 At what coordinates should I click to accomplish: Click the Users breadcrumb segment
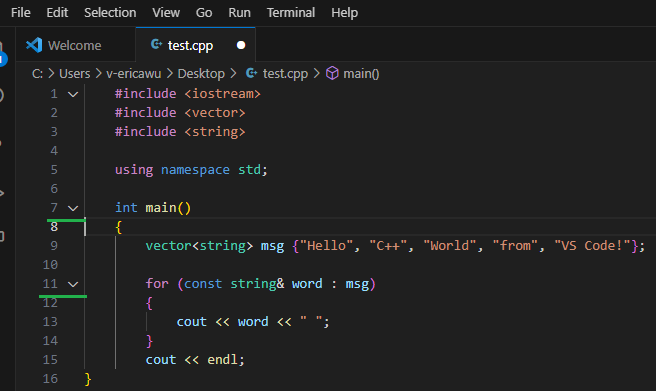pos(74,74)
